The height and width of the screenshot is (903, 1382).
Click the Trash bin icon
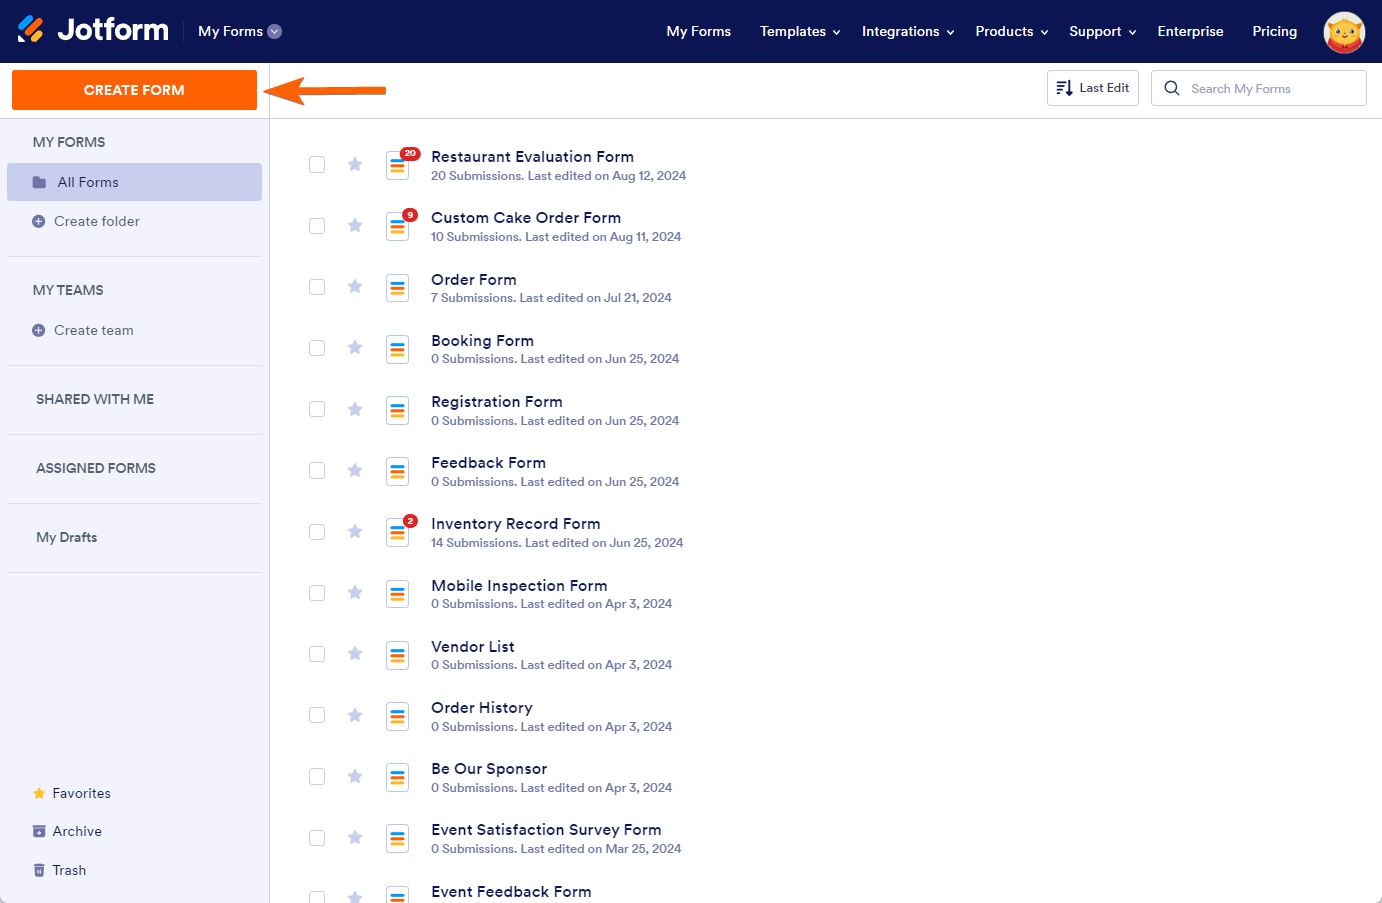39,870
